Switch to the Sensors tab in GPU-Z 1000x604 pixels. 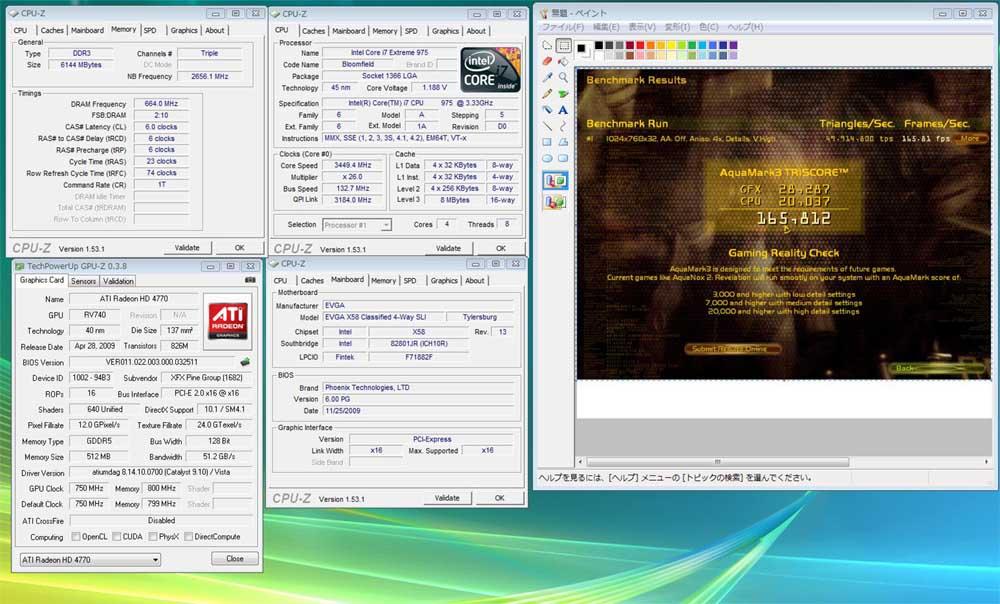[84, 281]
